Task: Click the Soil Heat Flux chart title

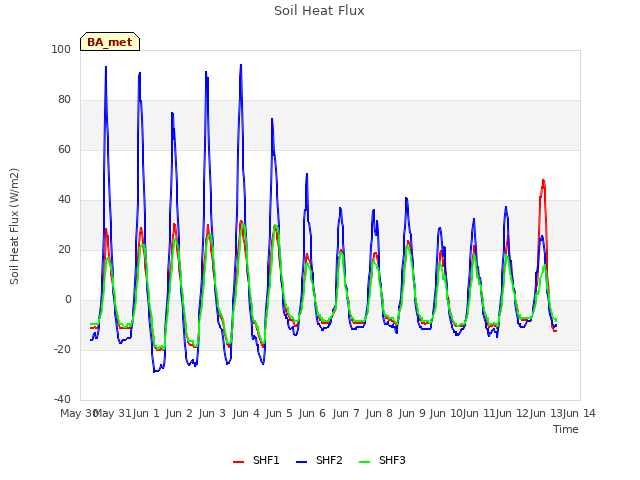Action: coord(319,11)
